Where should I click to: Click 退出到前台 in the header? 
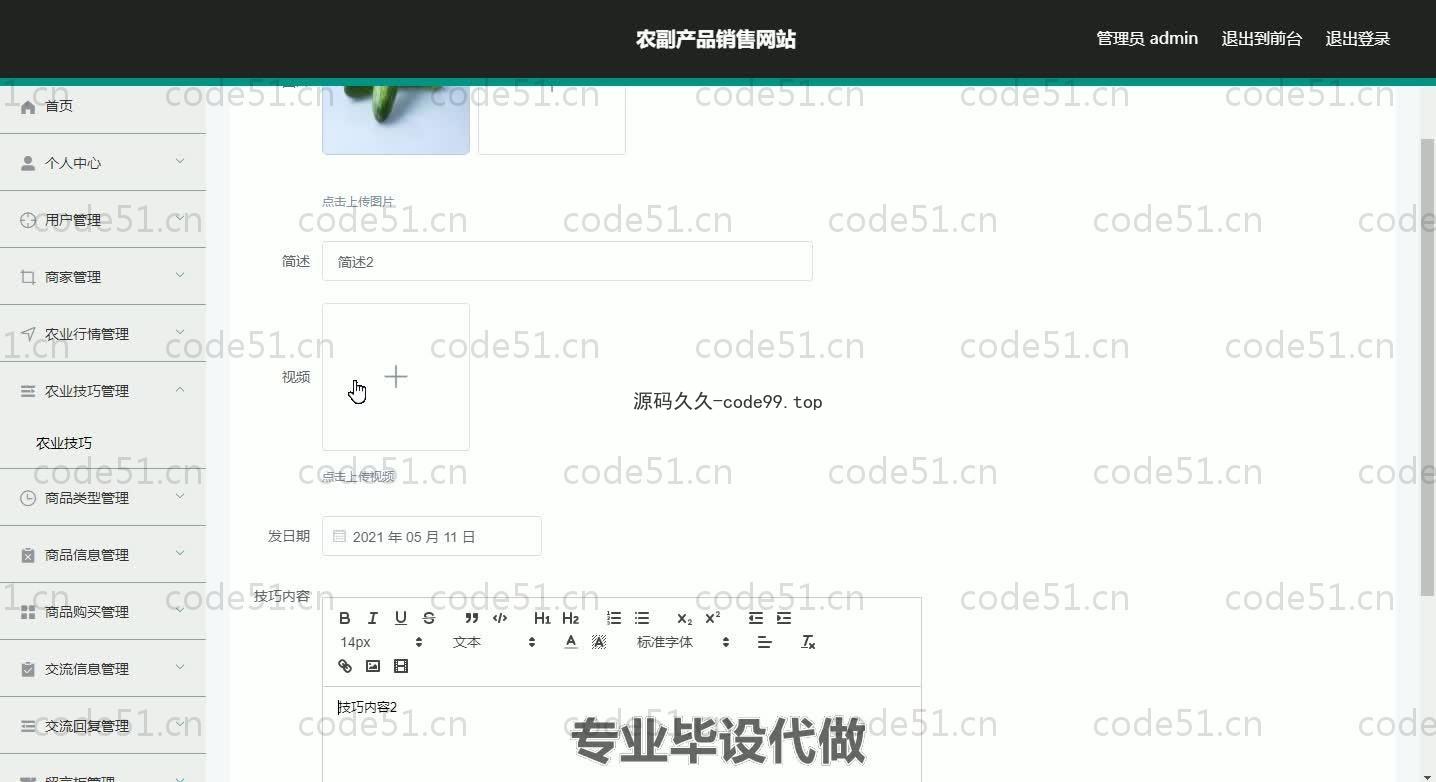tap(1262, 39)
